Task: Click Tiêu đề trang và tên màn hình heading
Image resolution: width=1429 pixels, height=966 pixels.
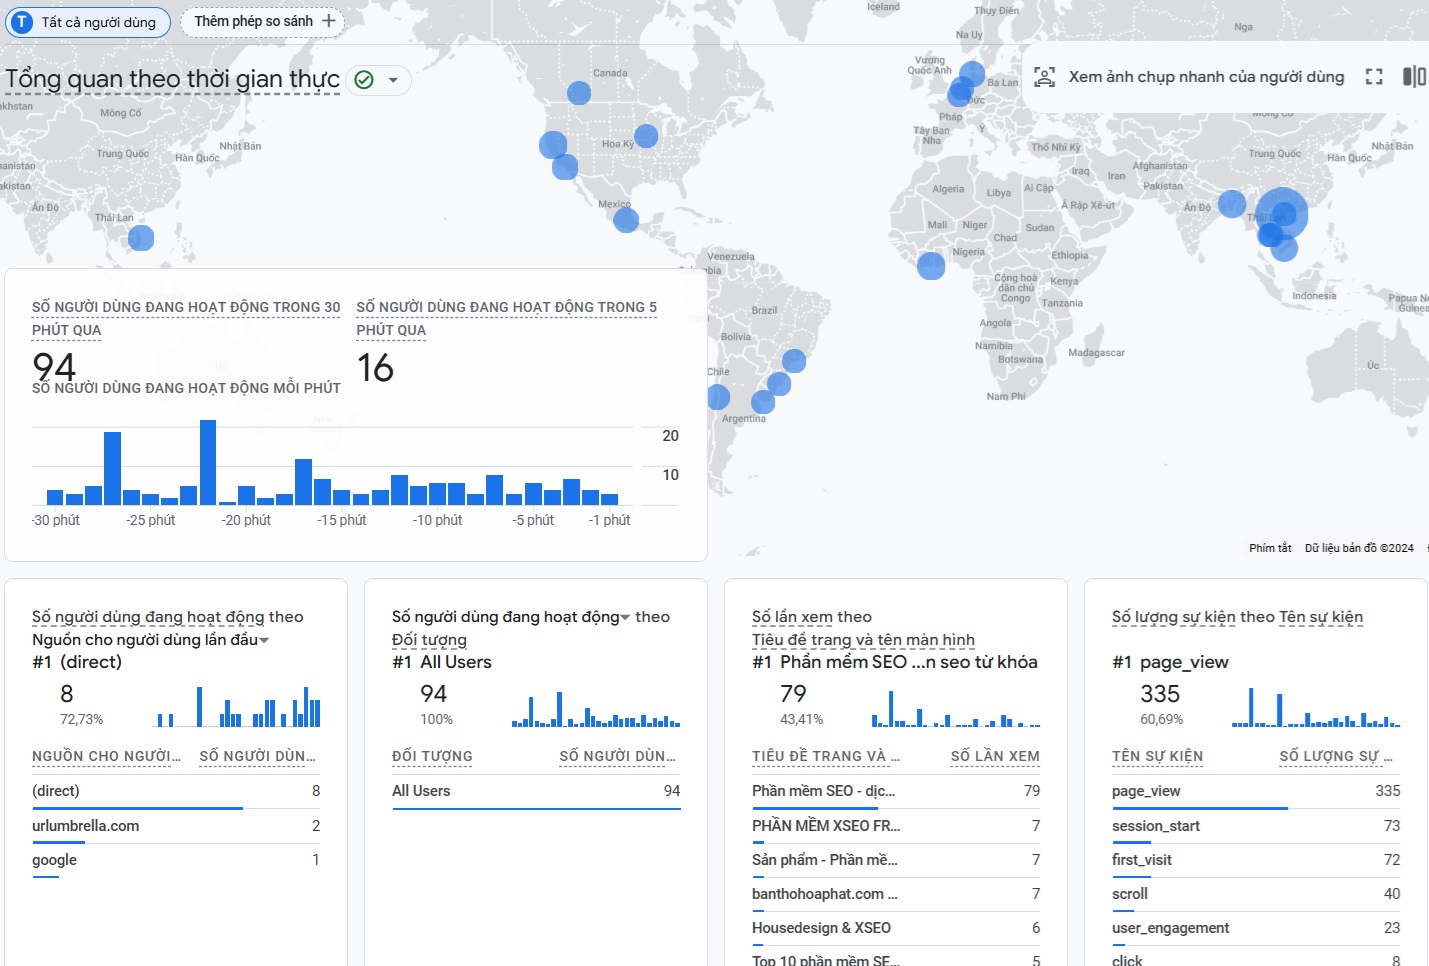Action: coord(863,640)
